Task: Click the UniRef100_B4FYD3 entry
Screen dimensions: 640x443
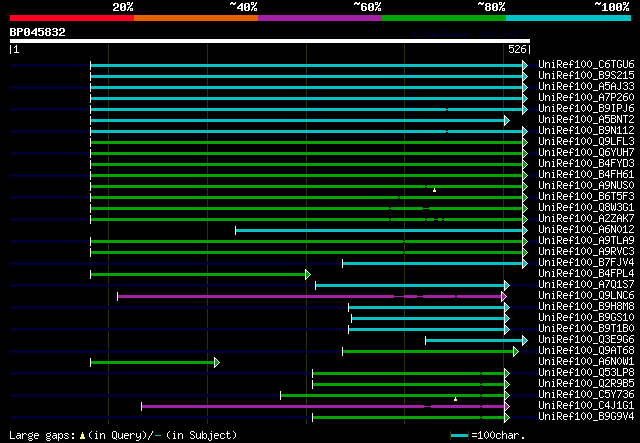Action: tap(586, 163)
